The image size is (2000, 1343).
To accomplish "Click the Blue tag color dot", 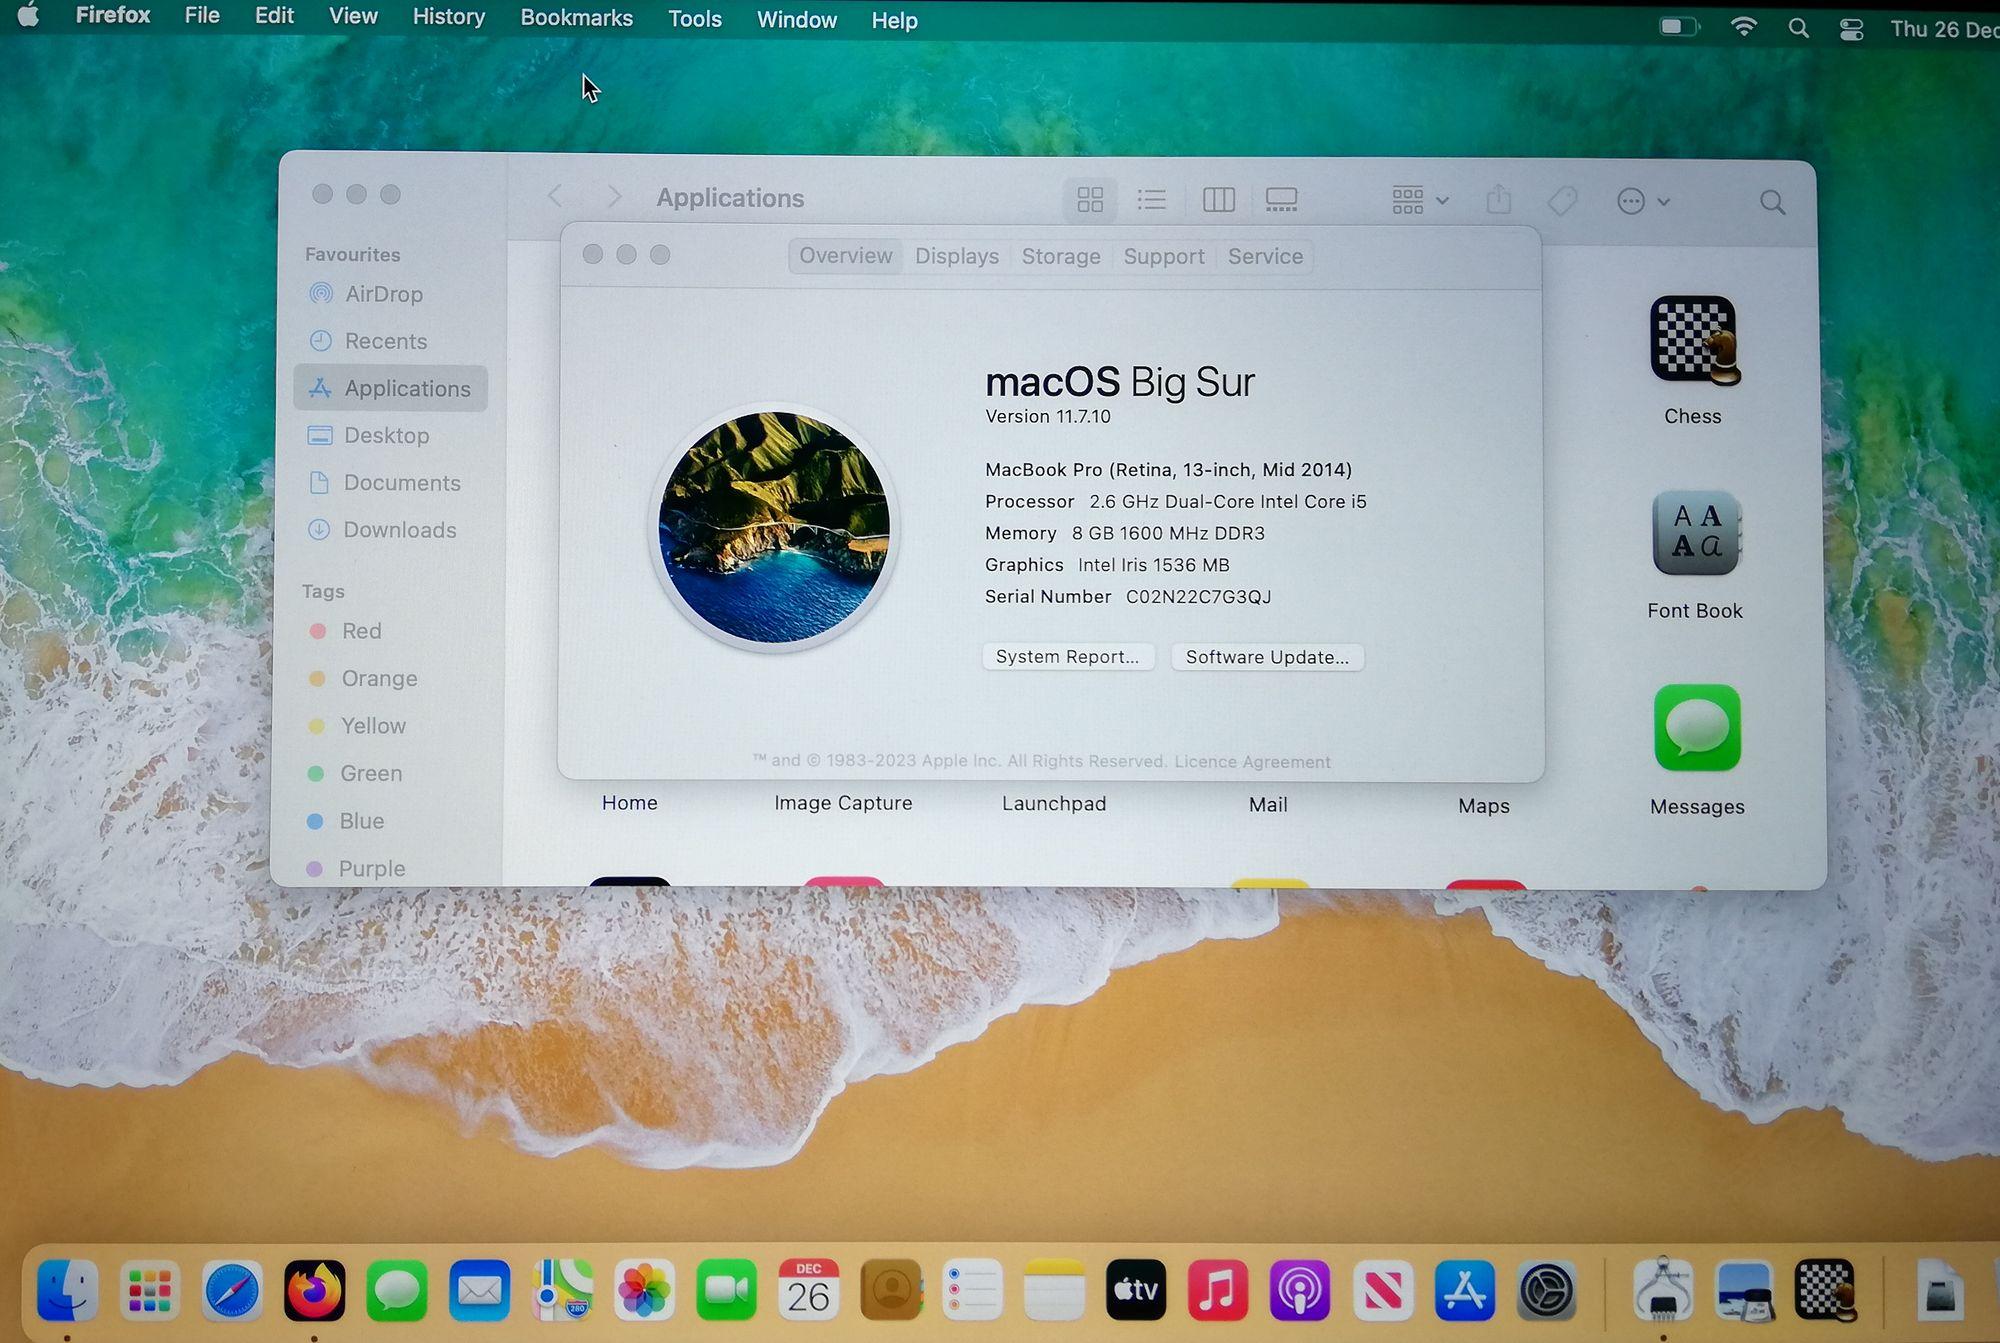I will click(315, 821).
